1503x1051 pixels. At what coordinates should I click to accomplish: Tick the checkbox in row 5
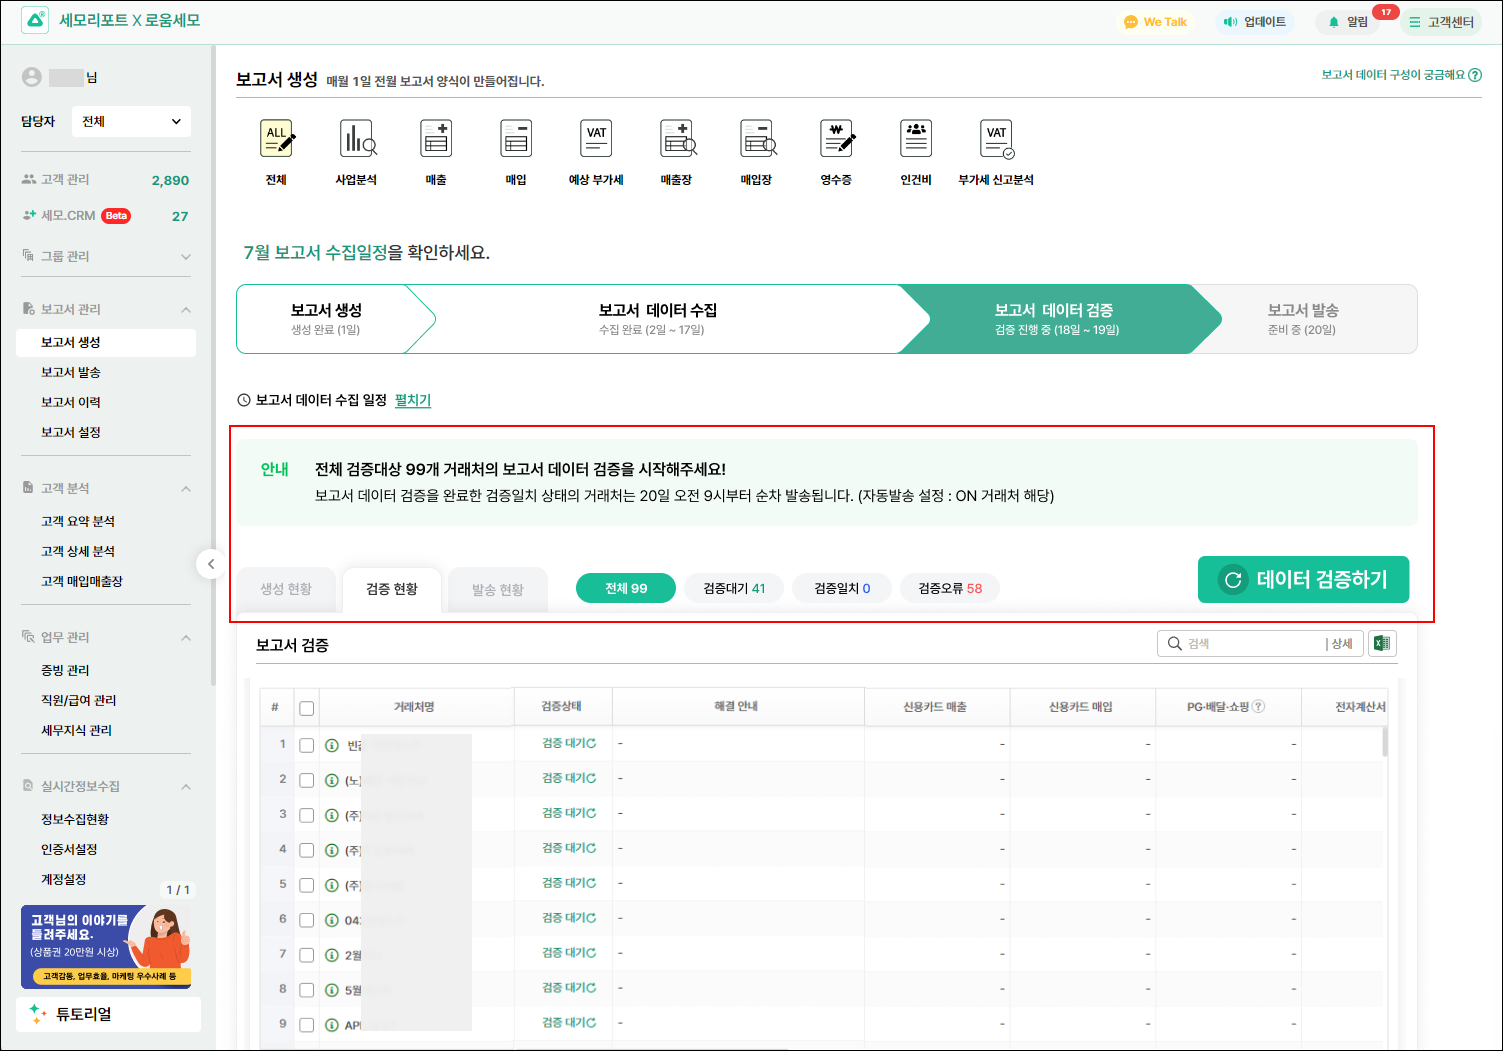307,885
